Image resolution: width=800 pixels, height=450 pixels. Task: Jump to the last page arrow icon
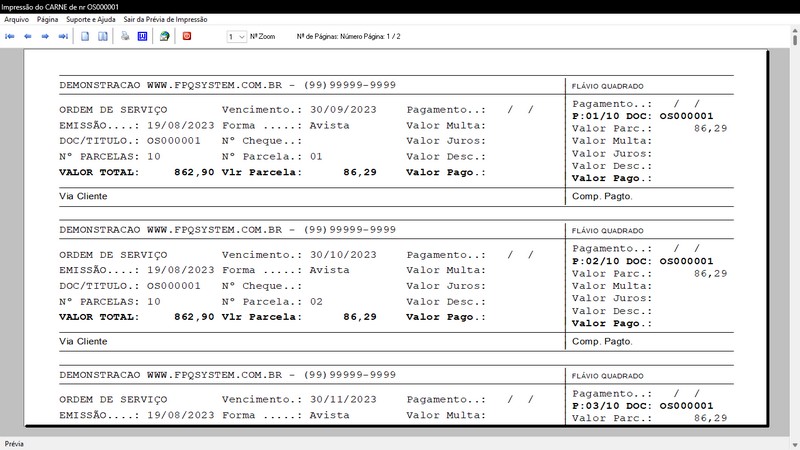[63, 36]
